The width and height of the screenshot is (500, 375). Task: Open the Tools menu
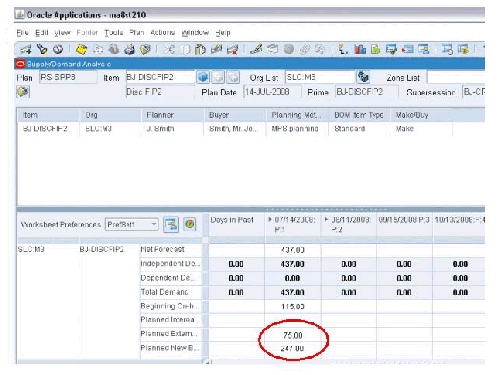click(x=113, y=33)
